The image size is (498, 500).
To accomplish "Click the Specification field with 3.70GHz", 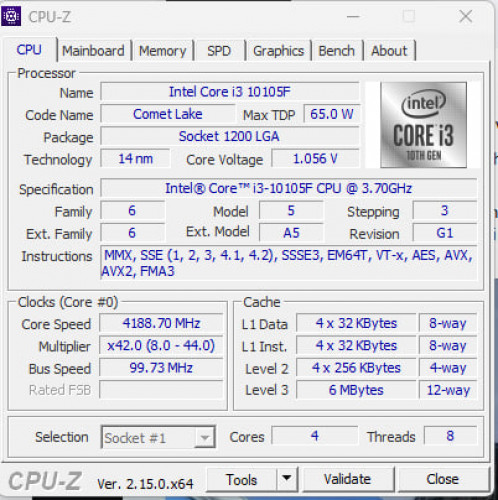I will point(289,188).
